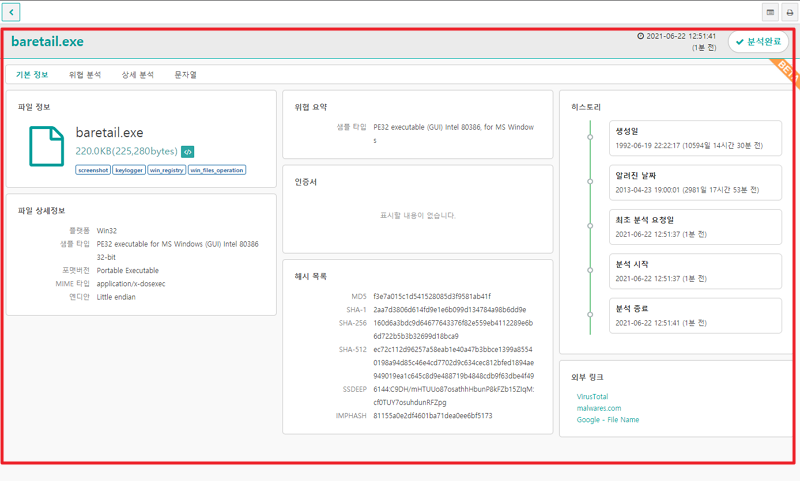Click the screenshot tag
The width and height of the screenshot is (800, 481).
click(92, 170)
